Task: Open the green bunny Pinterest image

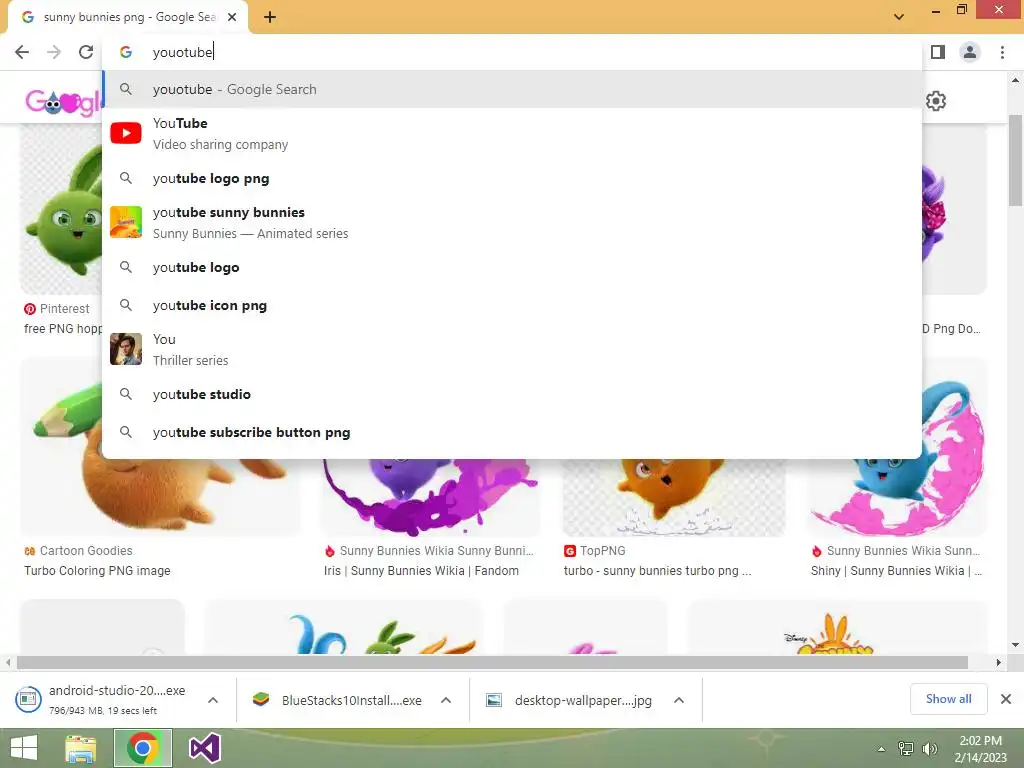Action: [61, 209]
